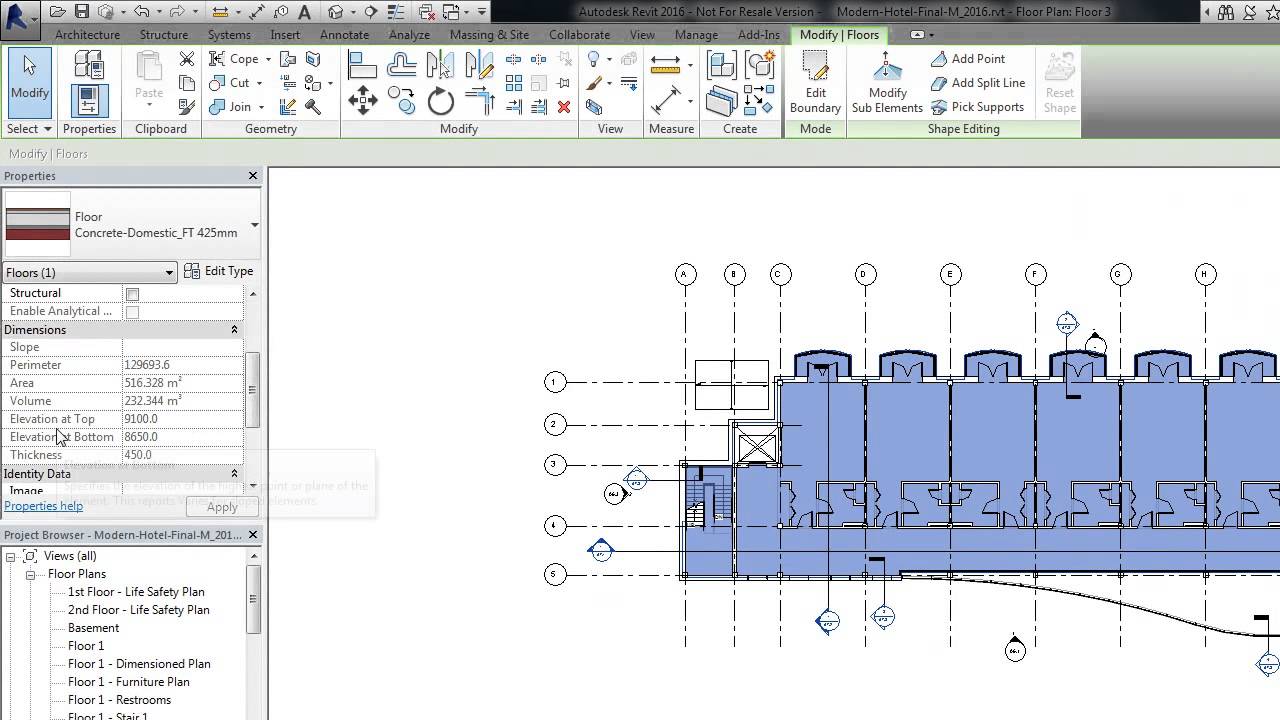Collapse the Identity Data section
This screenshot has width=1280, height=720.
[235, 474]
